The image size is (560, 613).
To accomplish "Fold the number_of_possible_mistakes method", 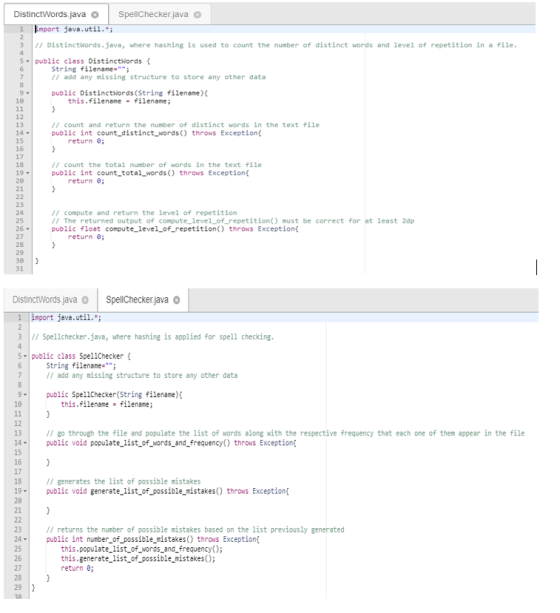I will (x=25, y=540).
